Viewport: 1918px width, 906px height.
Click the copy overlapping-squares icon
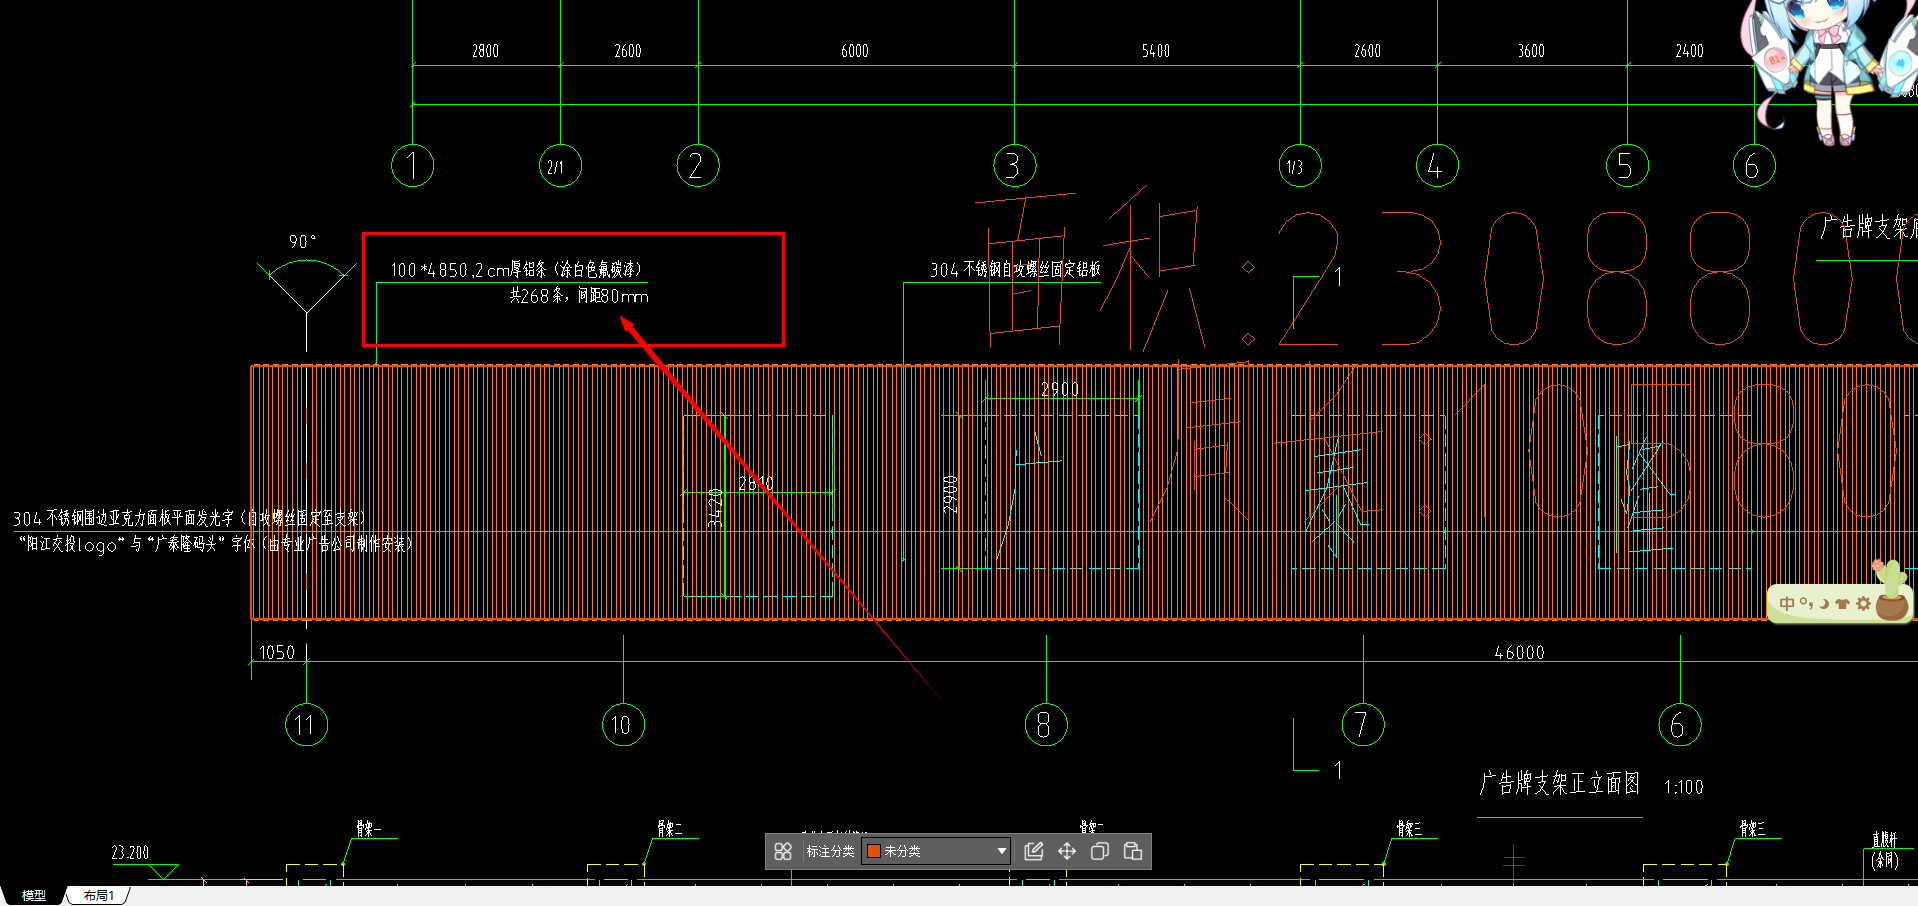click(1100, 851)
